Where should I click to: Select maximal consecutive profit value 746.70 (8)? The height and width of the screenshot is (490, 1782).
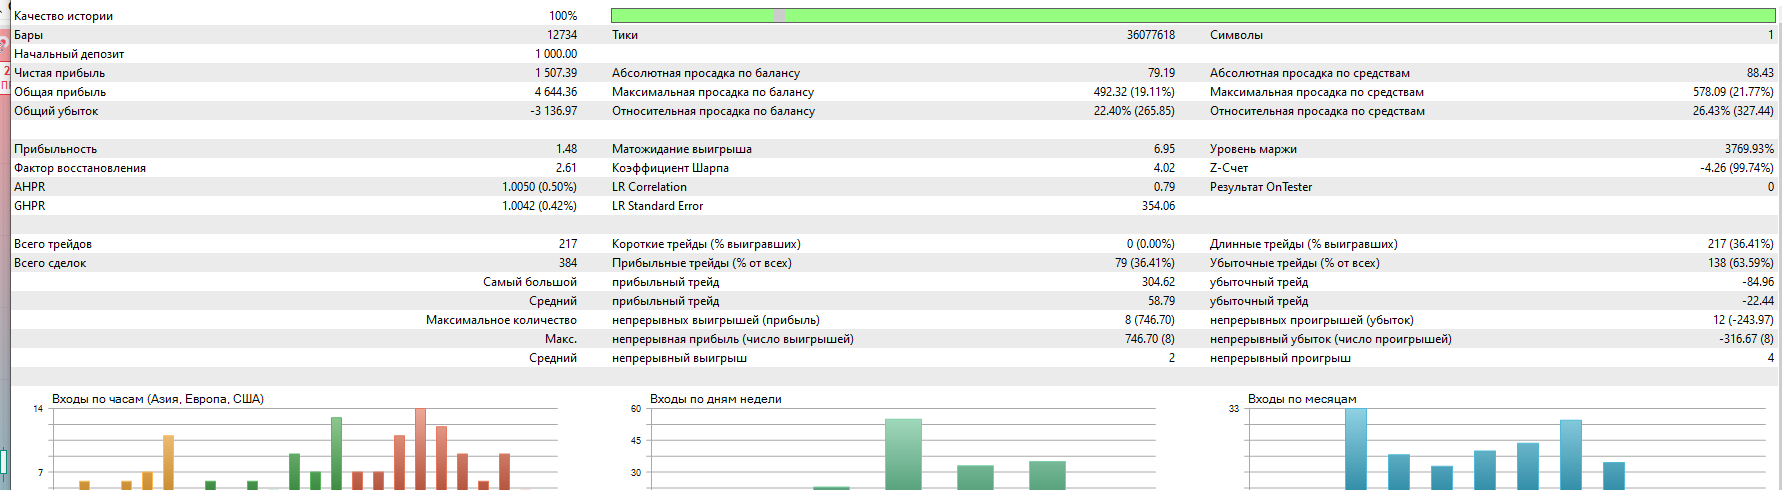(x=1150, y=339)
